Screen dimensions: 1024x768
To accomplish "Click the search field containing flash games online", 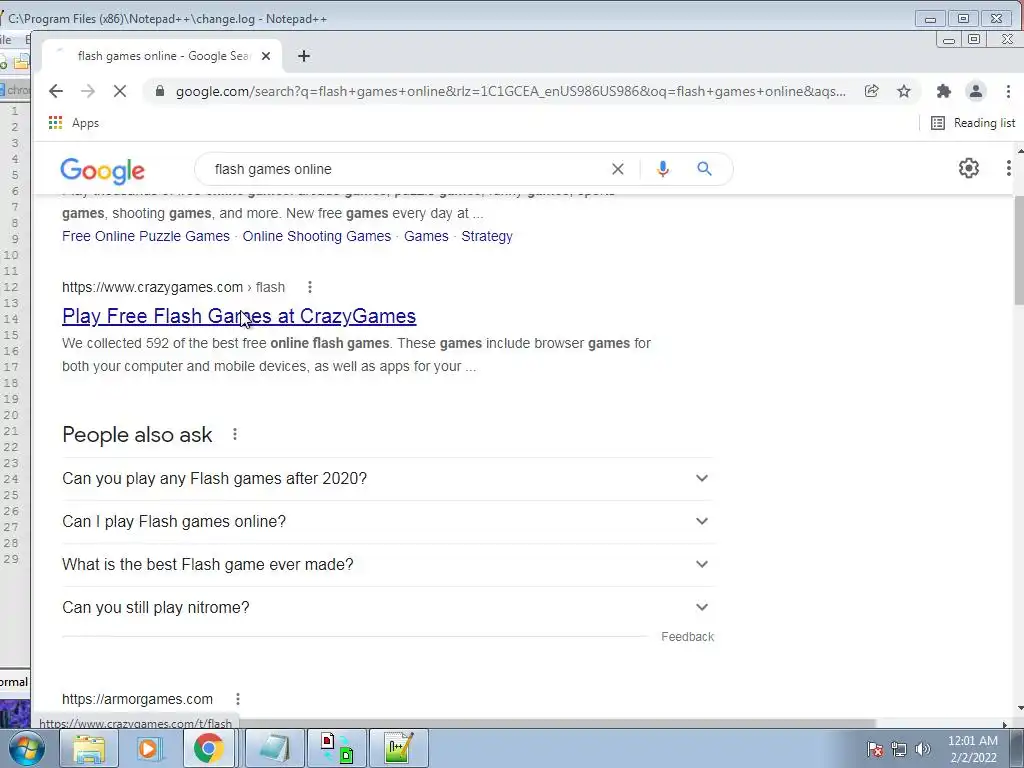I will click(x=405, y=169).
